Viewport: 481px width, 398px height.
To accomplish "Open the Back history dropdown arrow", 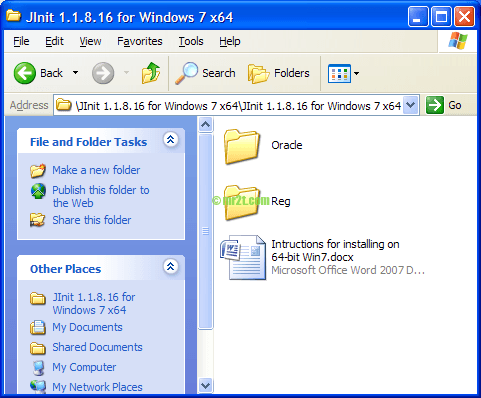I will [x=76, y=73].
